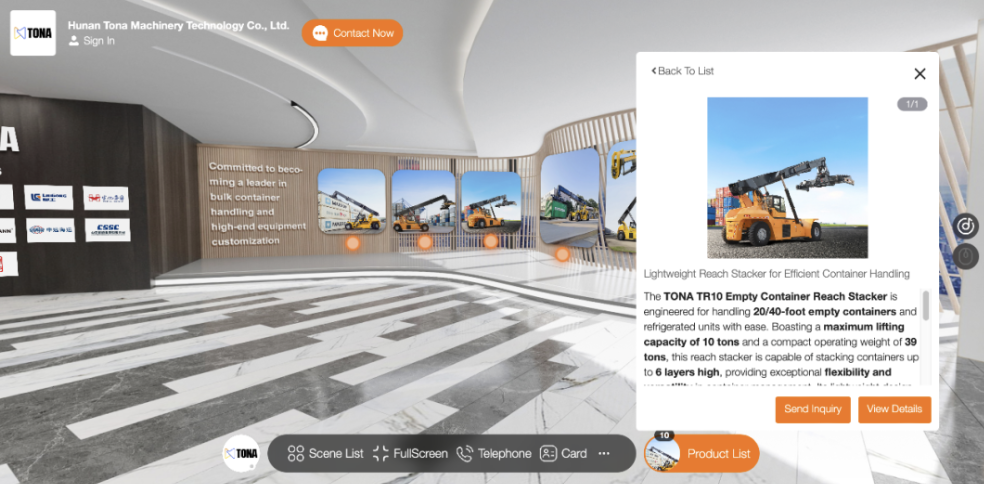Open the business Card
Viewport: 984px width, 484px height.
[x=563, y=453]
